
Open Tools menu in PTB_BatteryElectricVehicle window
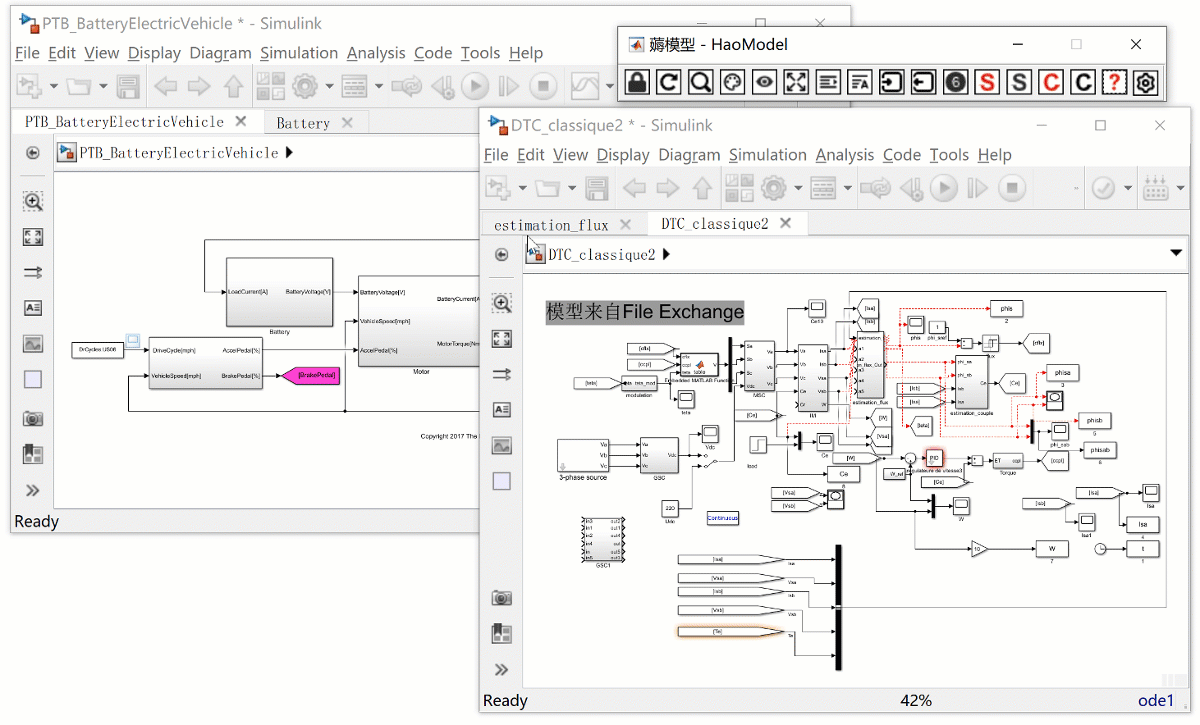coord(480,53)
